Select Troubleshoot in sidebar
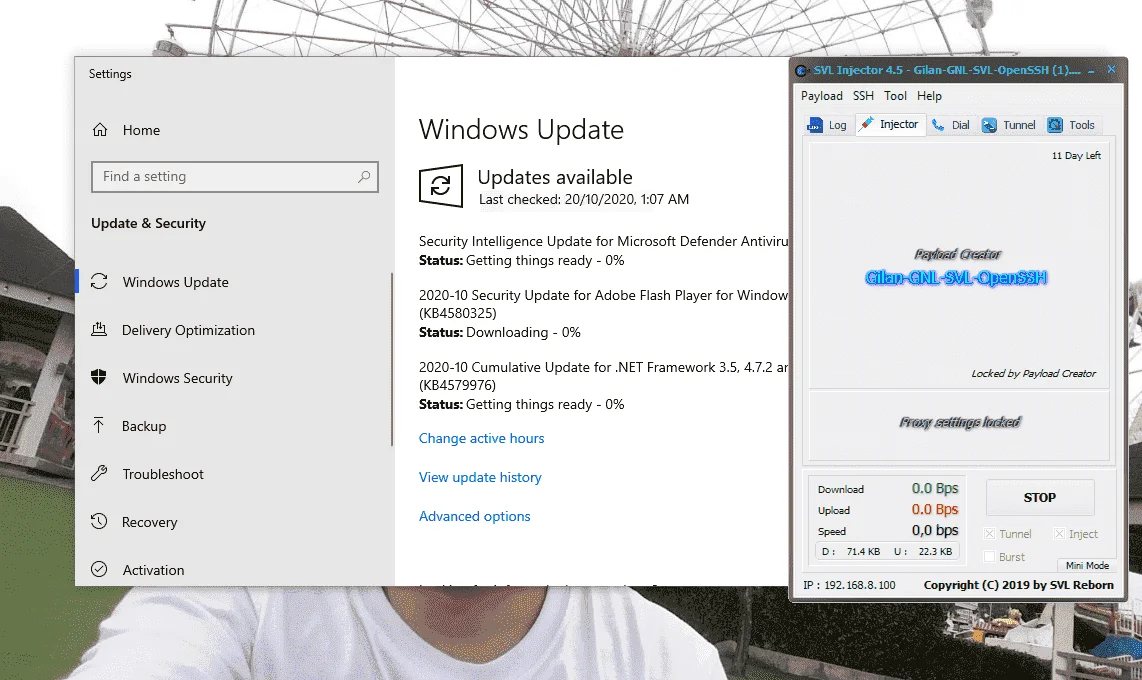Image resolution: width=1142 pixels, height=680 pixels. tap(162, 474)
